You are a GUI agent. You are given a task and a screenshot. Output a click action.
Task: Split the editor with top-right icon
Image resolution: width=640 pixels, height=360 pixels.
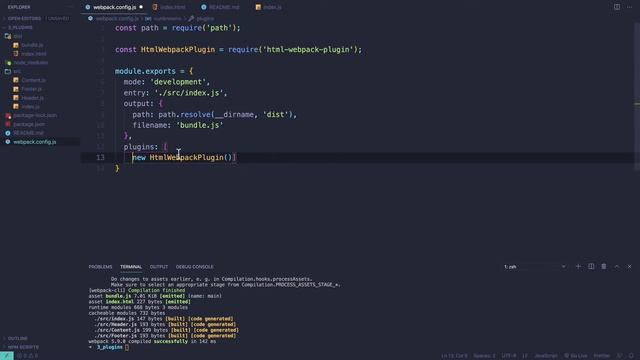(x=617, y=7)
